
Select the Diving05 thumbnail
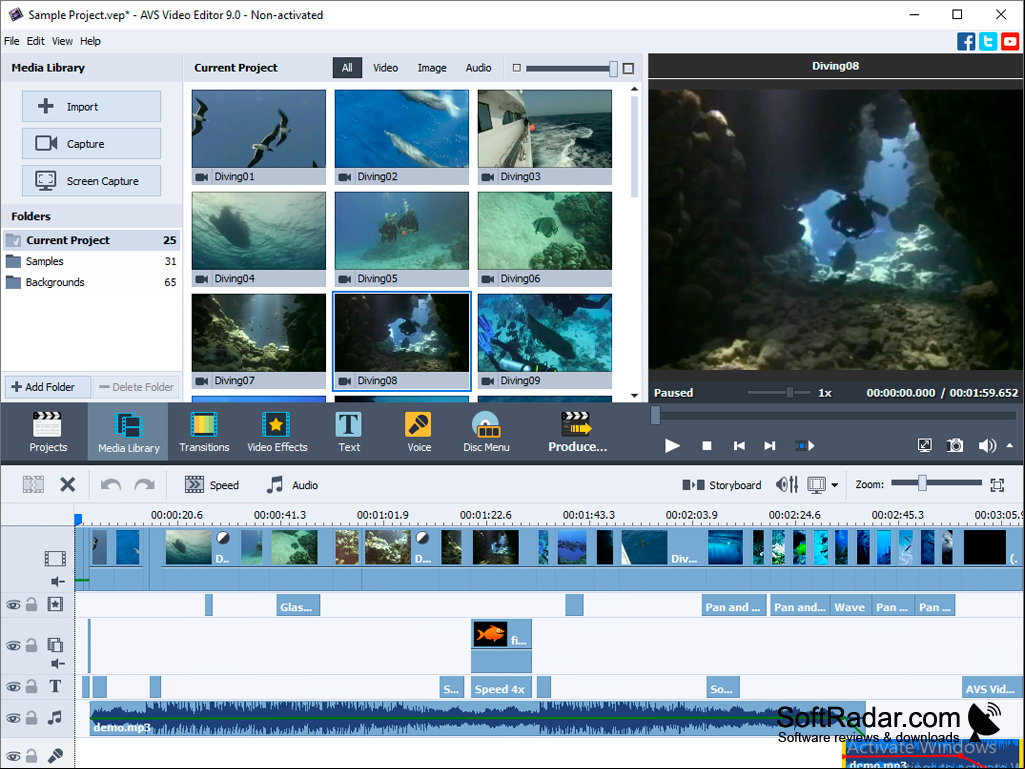[x=401, y=239]
